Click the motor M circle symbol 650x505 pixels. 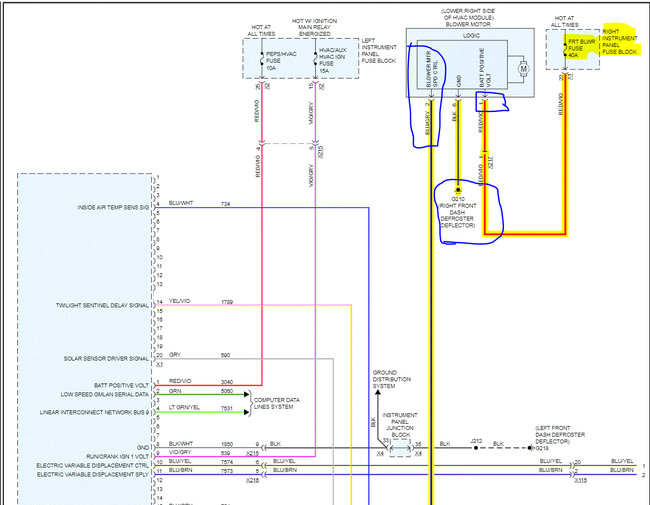click(x=523, y=69)
